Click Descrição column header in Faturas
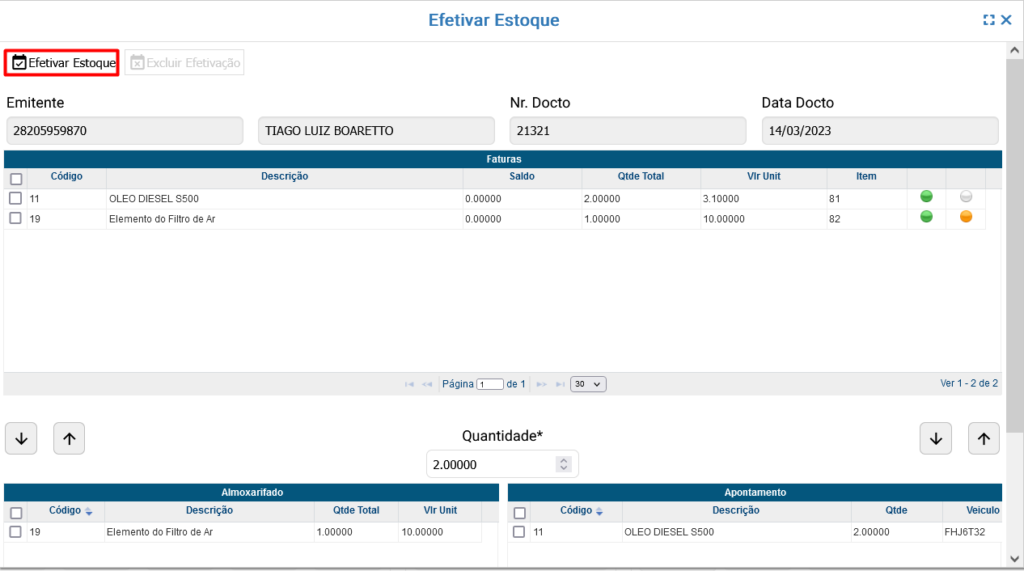Viewport: 1024px width, 571px height. coord(284,177)
